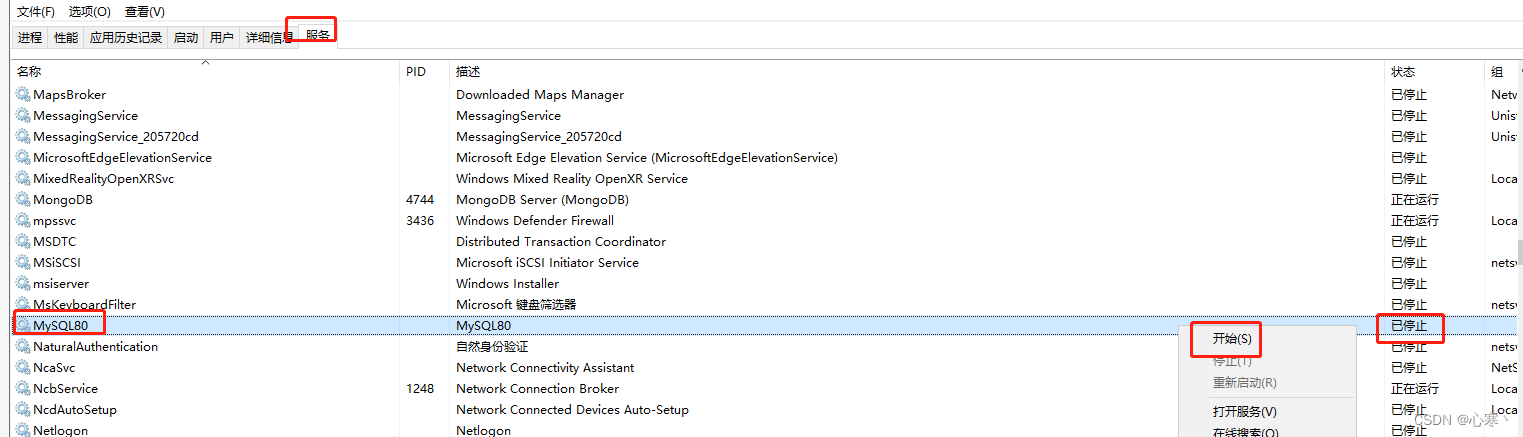The width and height of the screenshot is (1523, 437).
Task: Click the MapsBroker service icon
Action: 23,95
